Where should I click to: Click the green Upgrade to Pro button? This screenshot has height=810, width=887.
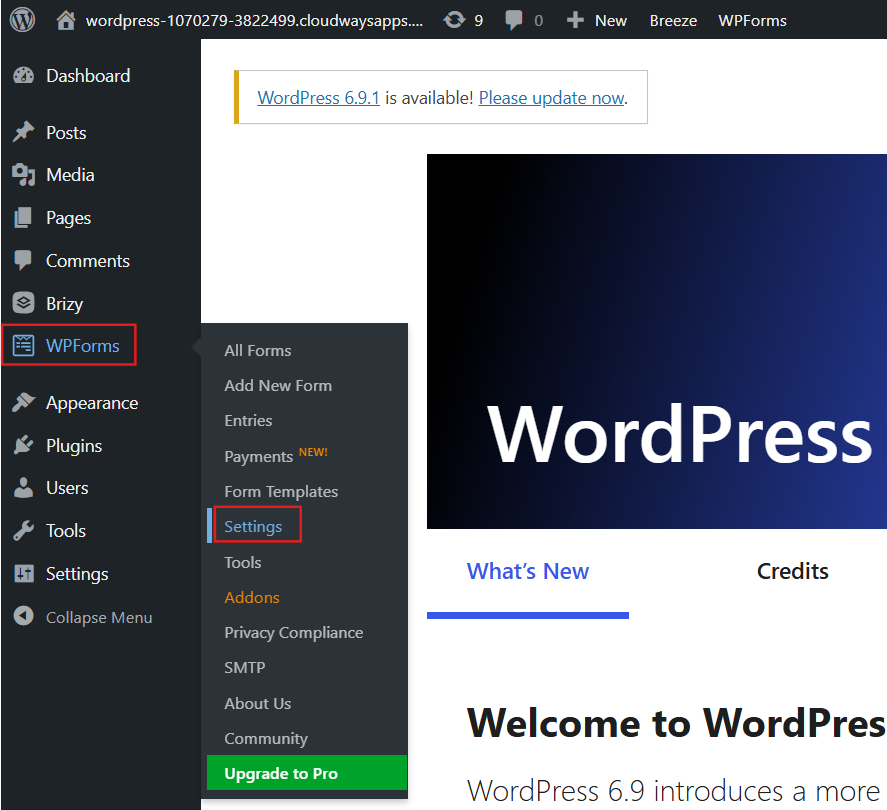click(x=307, y=773)
